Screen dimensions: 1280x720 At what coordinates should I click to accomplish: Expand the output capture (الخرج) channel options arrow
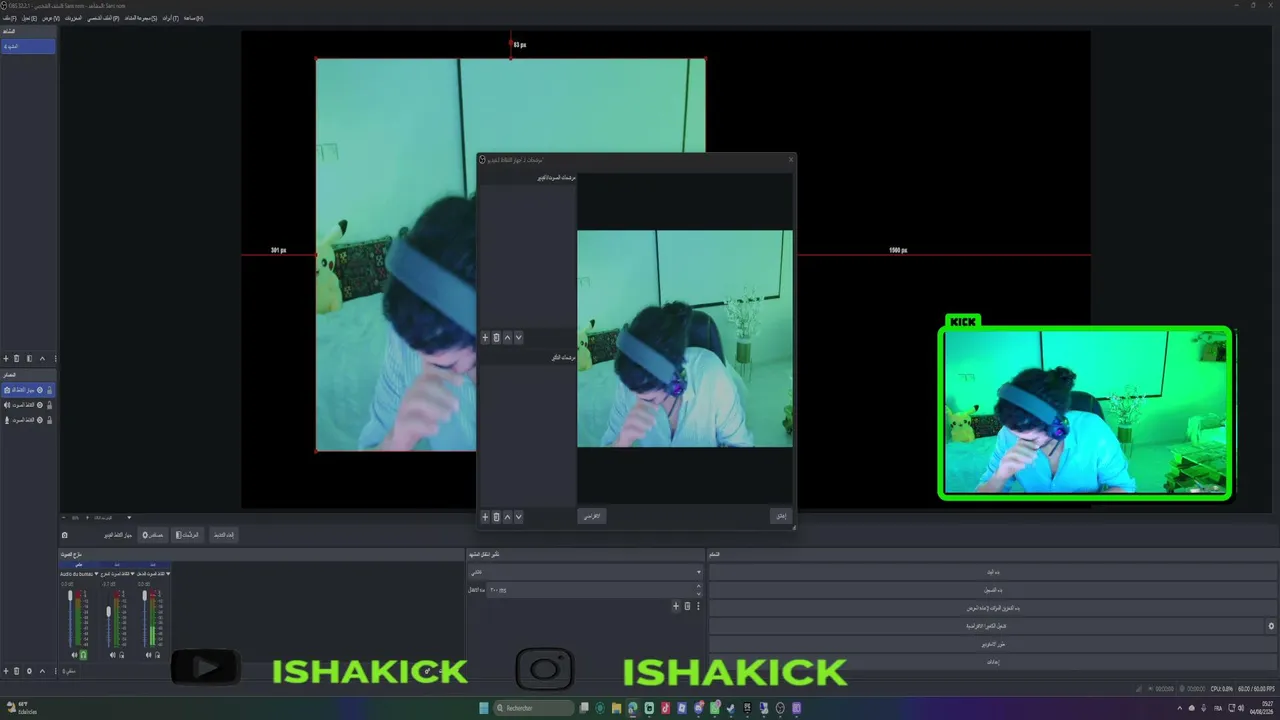(x=132, y=574)
